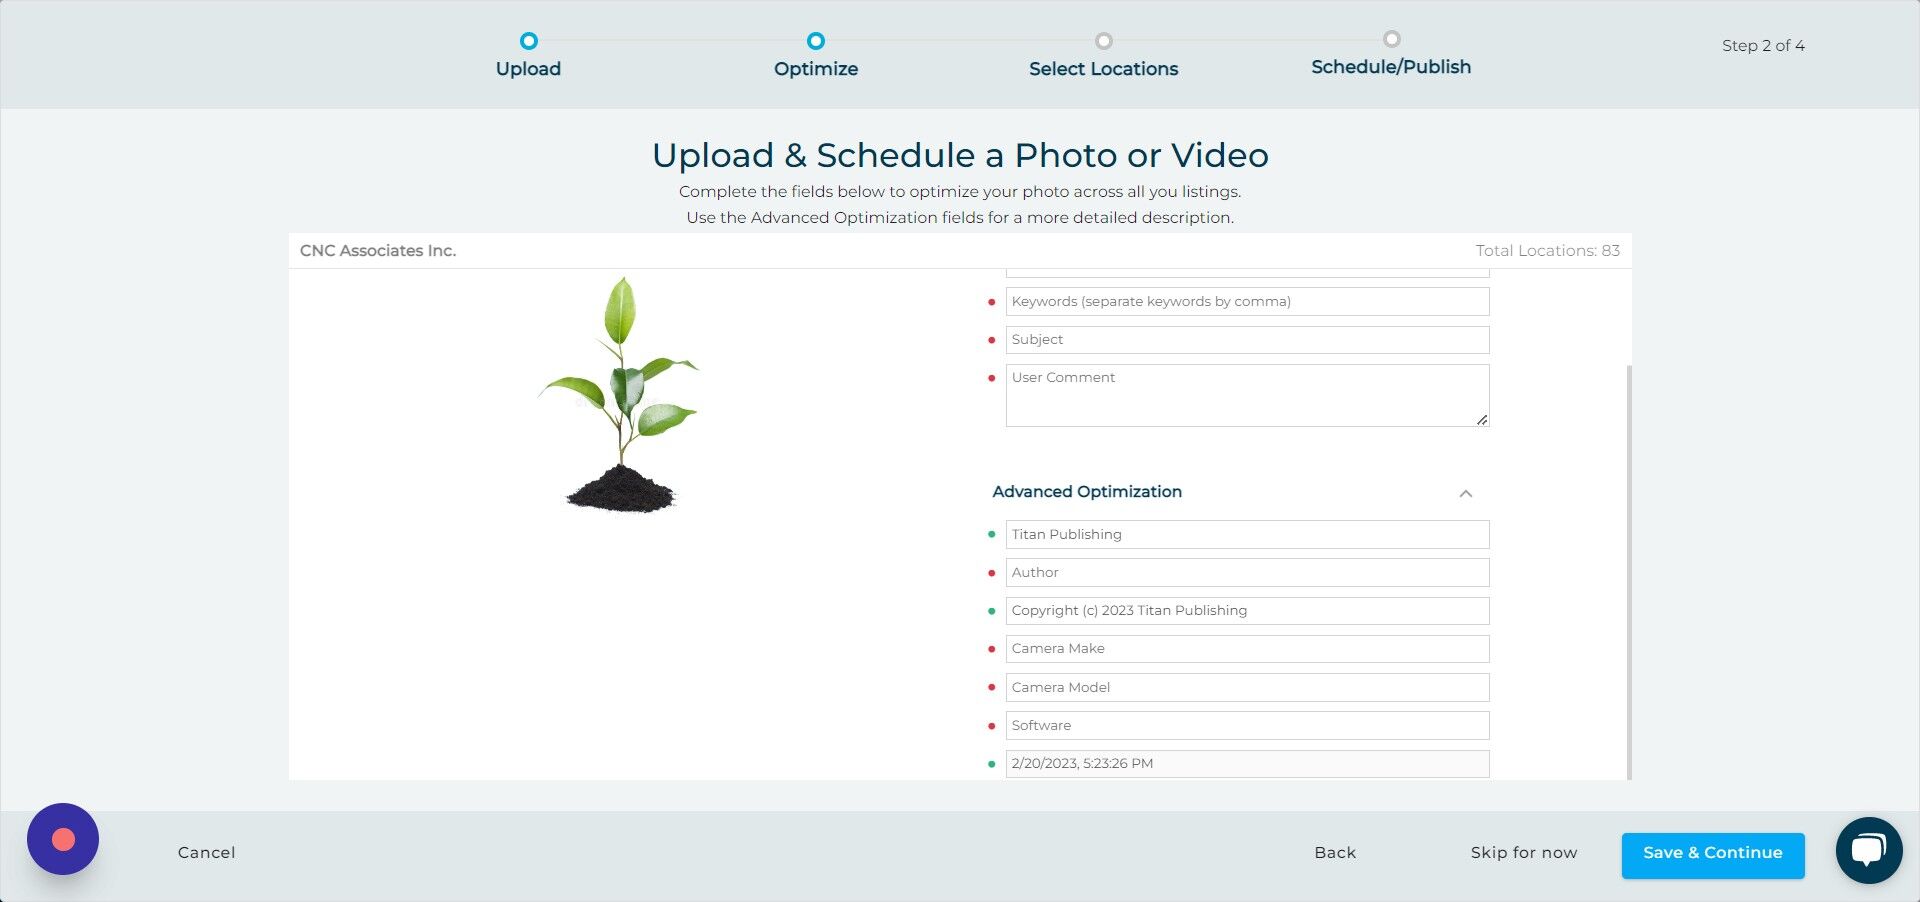1920x902 pixels.
Task: Go to the Schedule/Publish step
Action: pos(1391,66)
